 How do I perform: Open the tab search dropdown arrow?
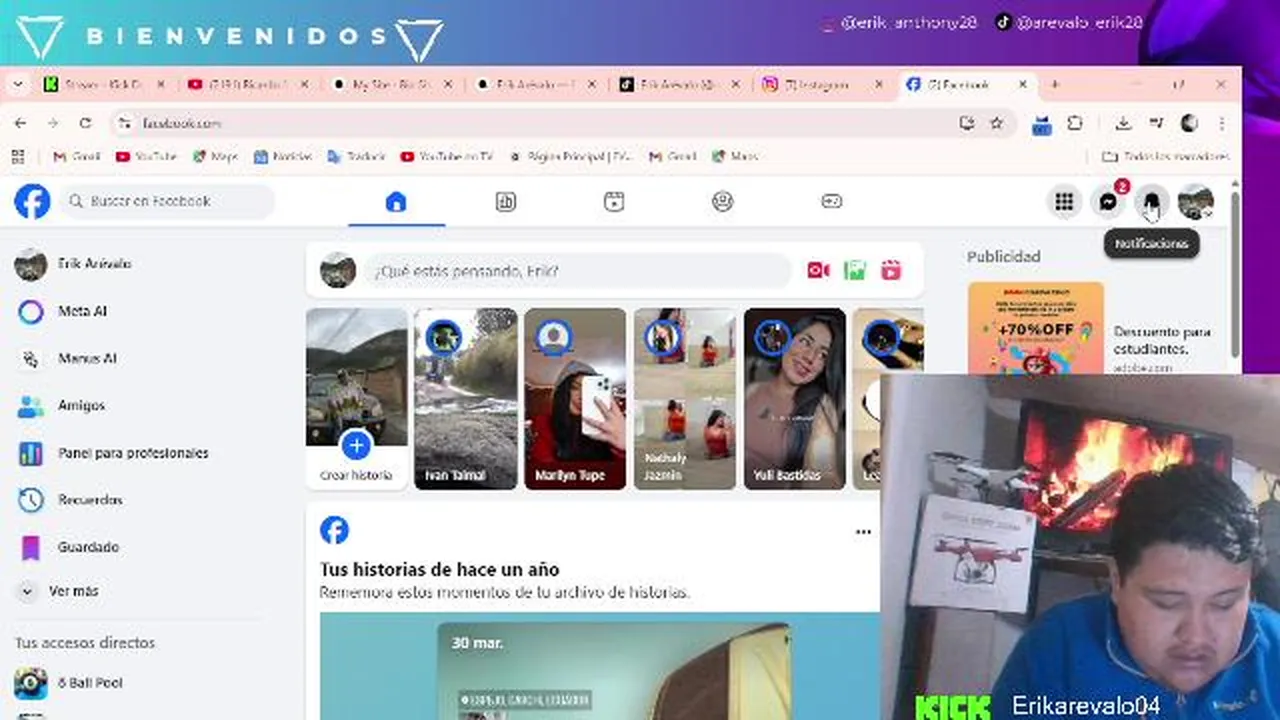(18, 85)
